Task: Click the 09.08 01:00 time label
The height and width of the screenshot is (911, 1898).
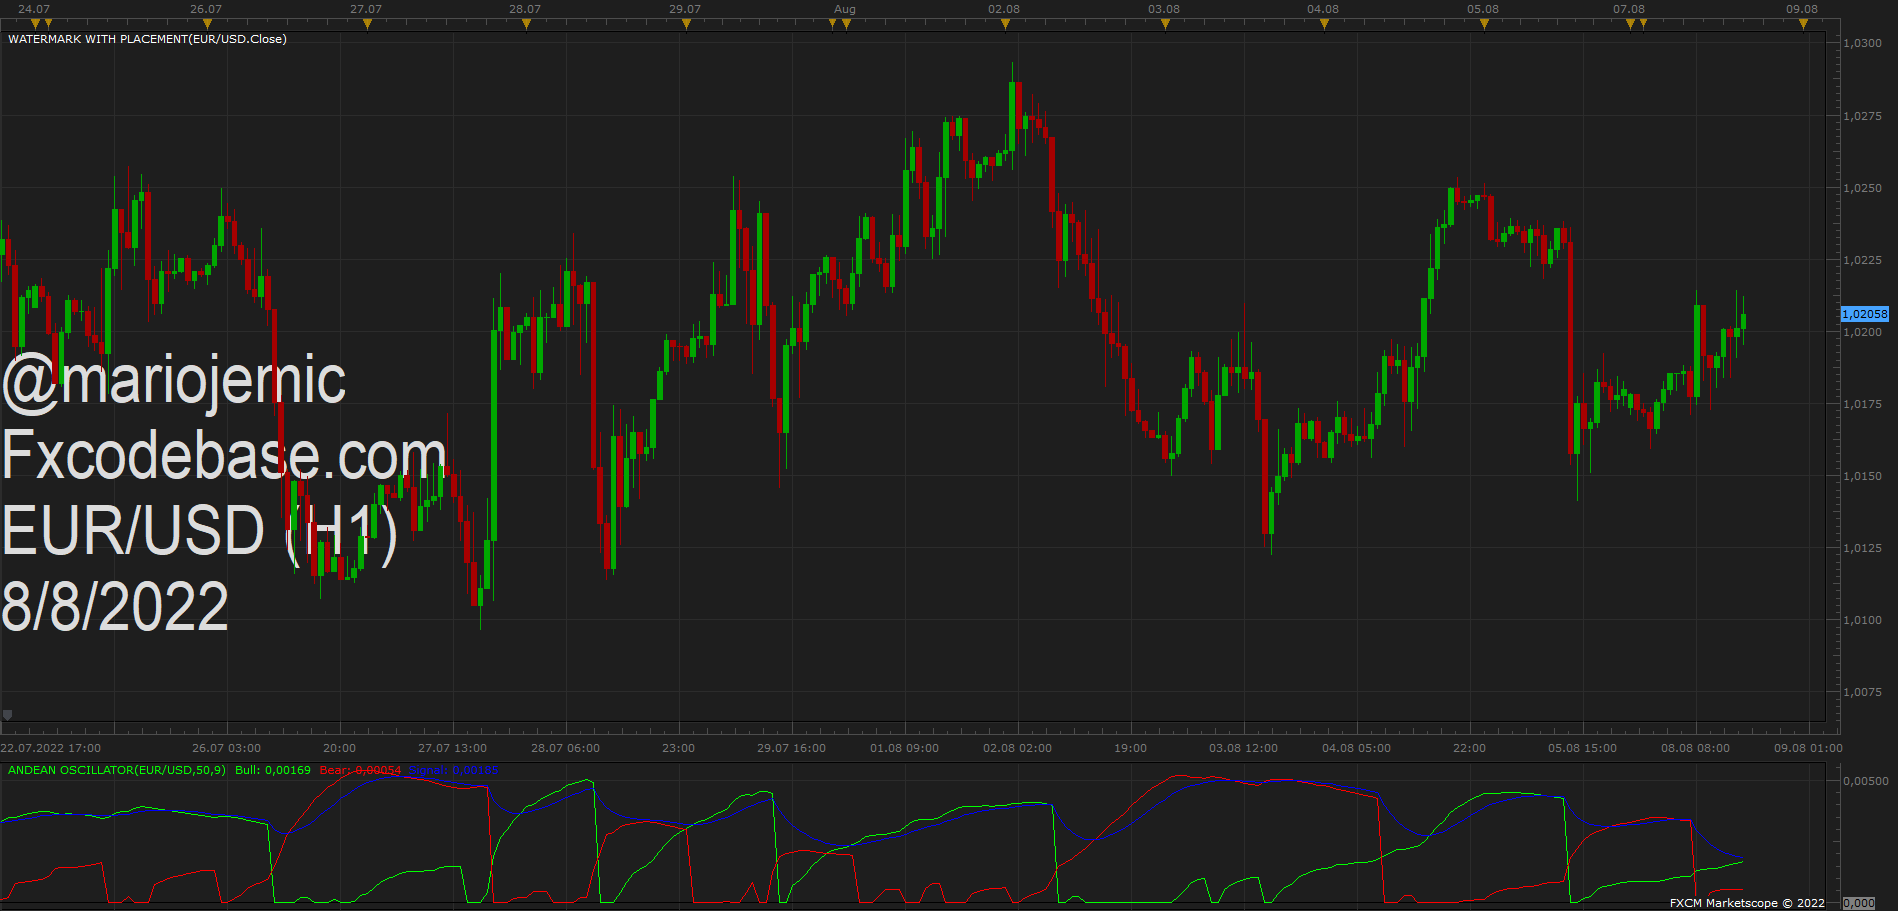Action: [1808, 748]
